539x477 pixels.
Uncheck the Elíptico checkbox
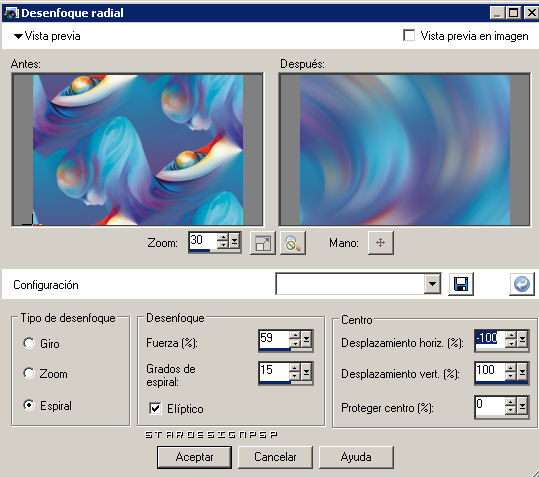(x=155, y=408)
